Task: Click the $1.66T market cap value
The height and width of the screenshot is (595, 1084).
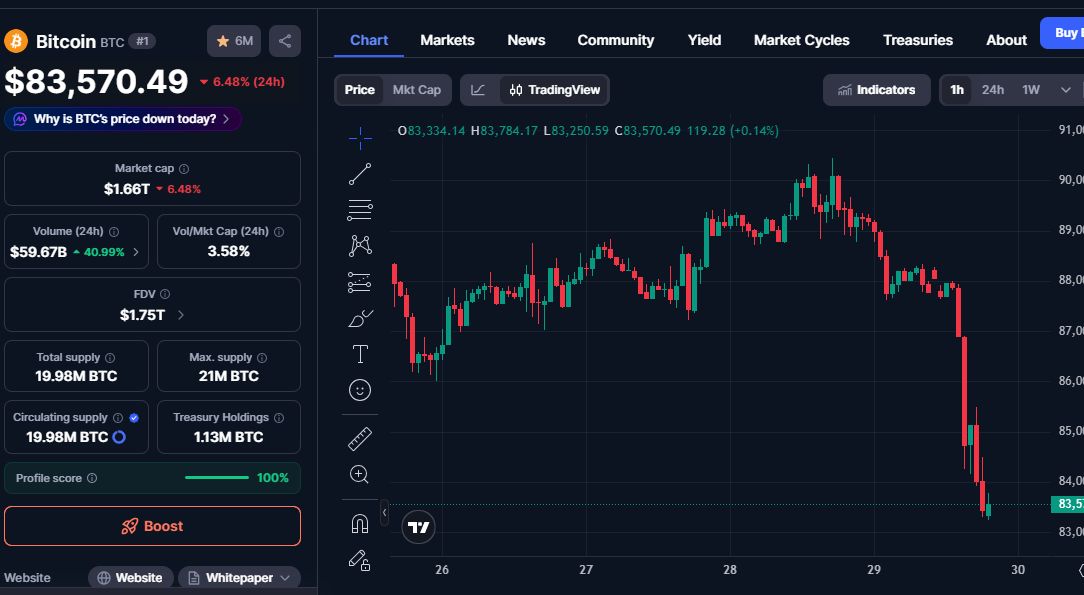Action: 127,189
